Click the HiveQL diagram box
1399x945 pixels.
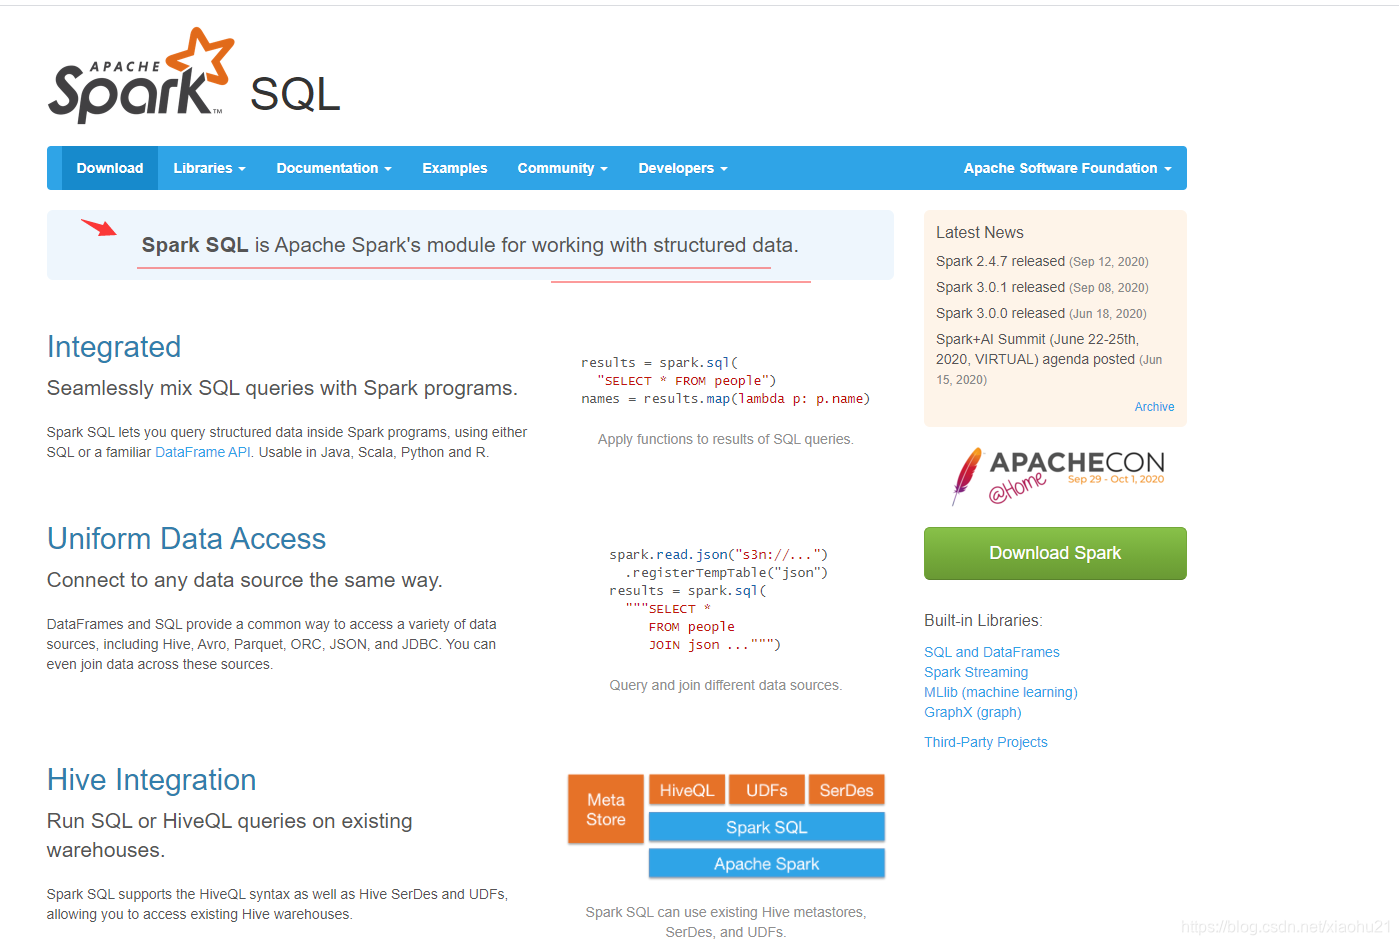click(x=687, y=790)
